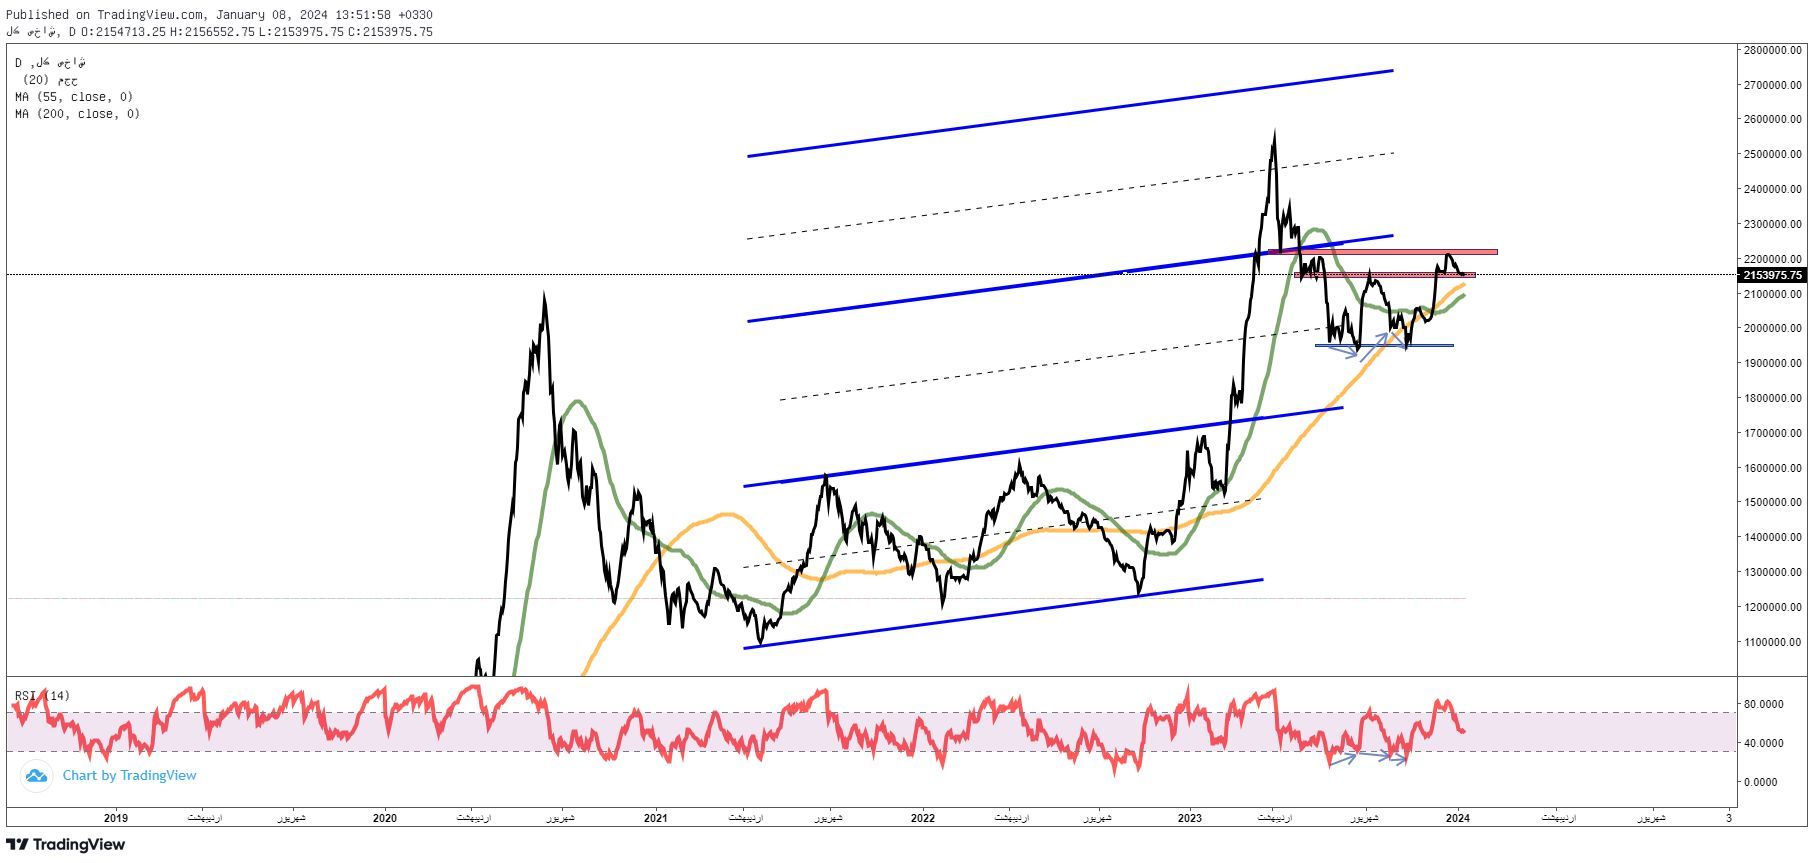1814x863 pixels.
Task: Open the TradingView logo at bottom left
Action: [x=66, y=845]
